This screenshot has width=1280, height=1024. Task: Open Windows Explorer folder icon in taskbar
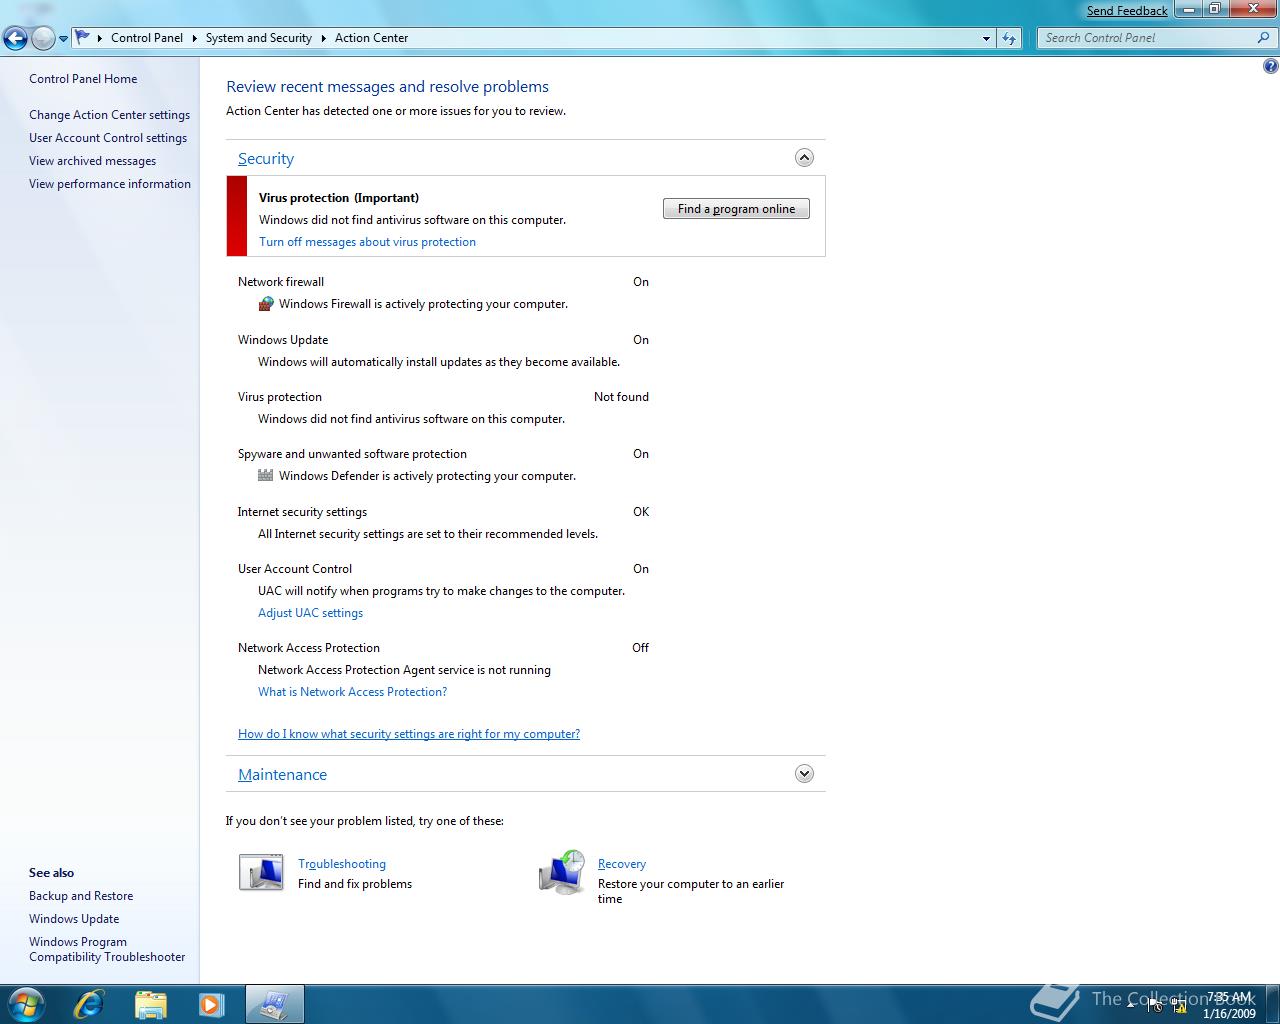(x=150, y=1004)
